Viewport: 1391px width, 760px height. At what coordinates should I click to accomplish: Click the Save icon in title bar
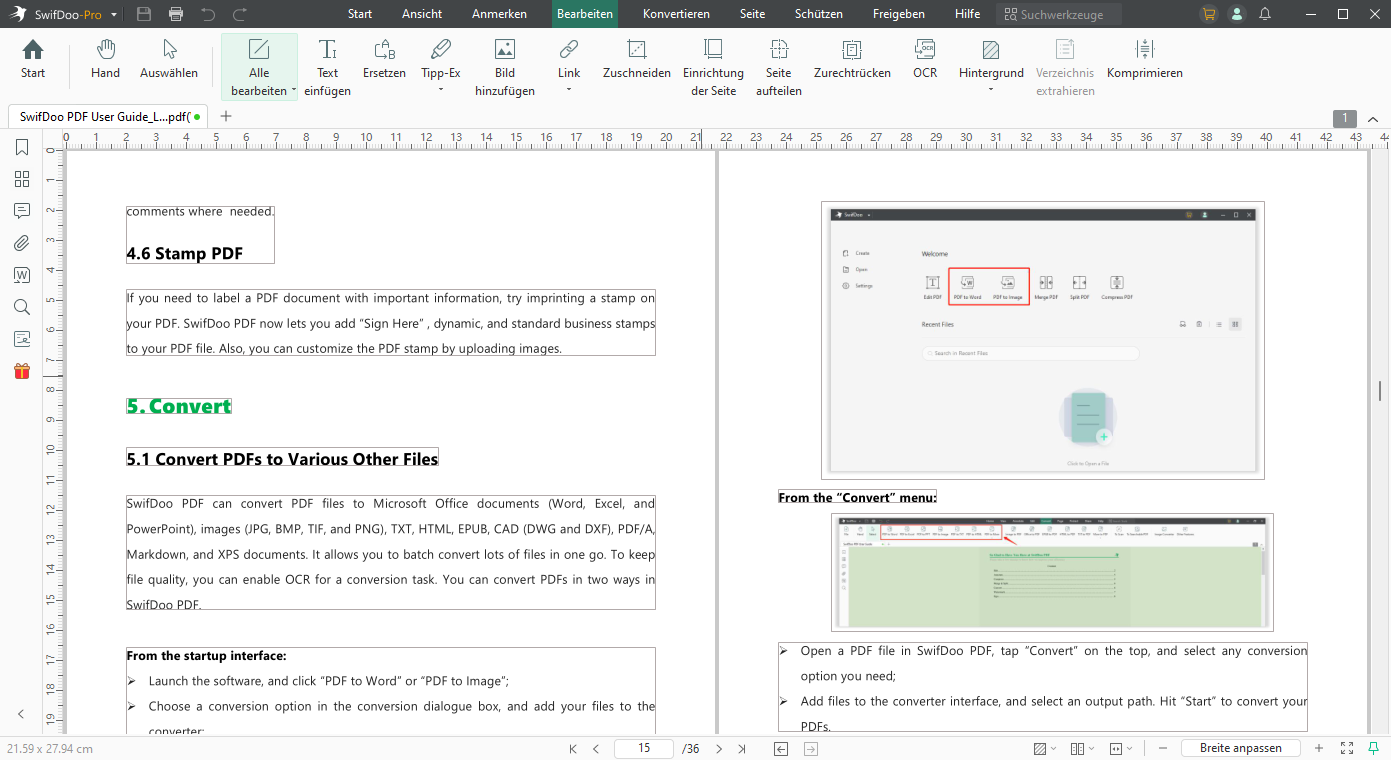144,14
